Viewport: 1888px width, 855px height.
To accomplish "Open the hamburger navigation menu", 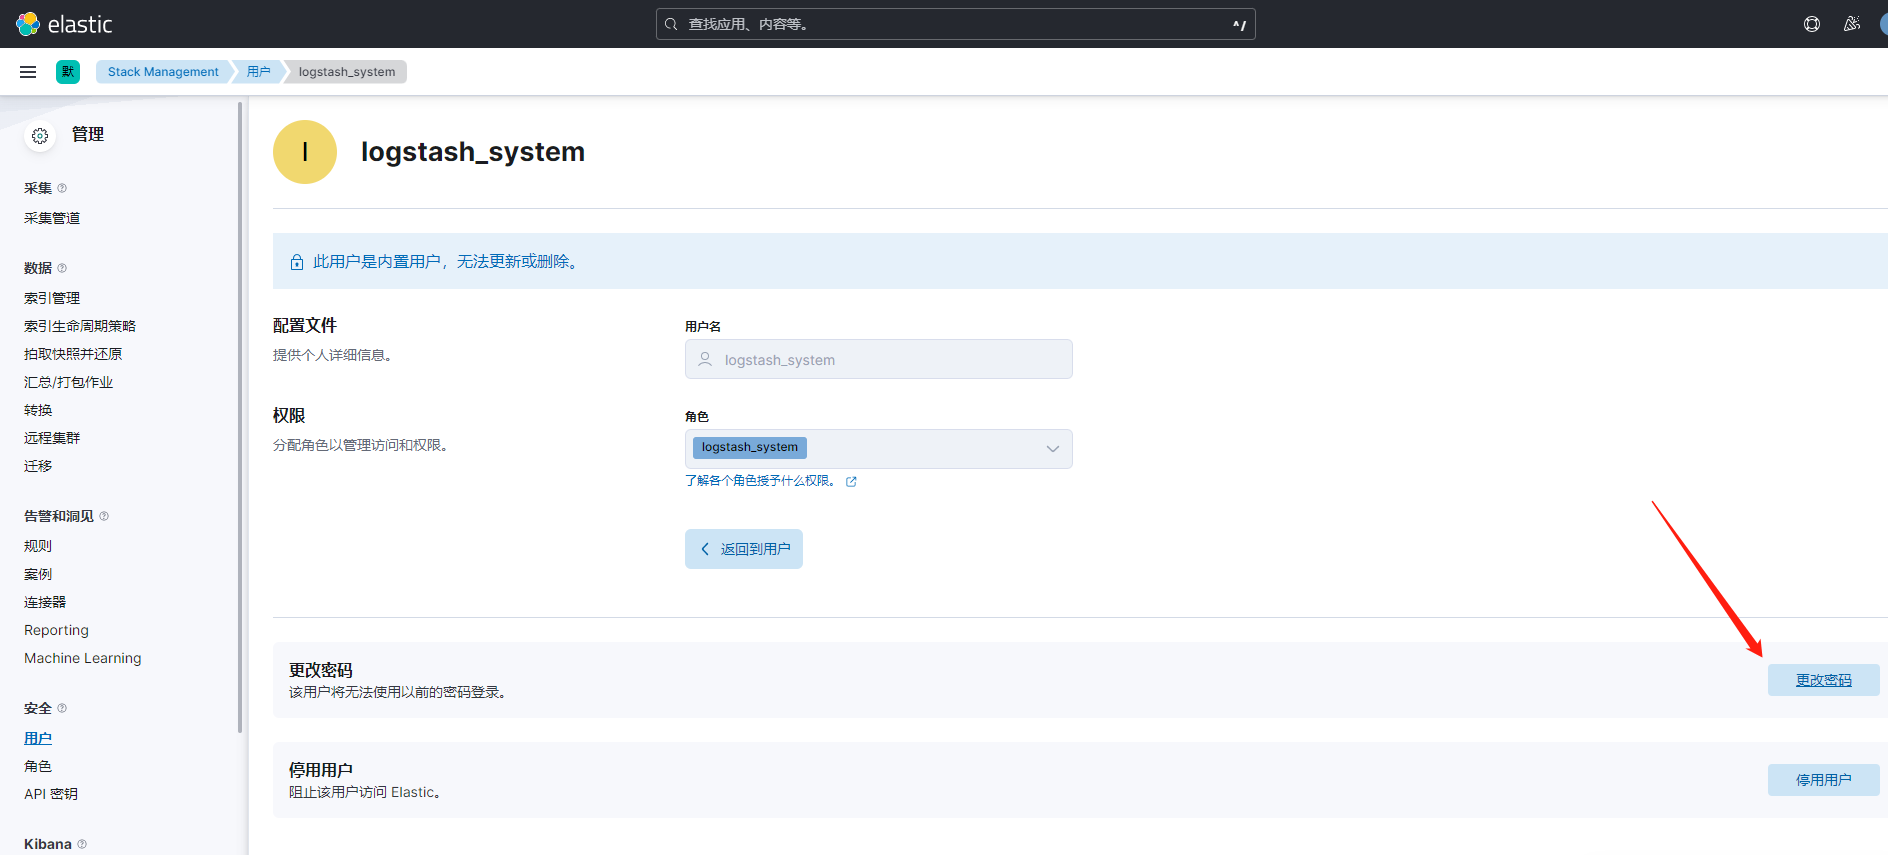I will click(x=28, y=72).
